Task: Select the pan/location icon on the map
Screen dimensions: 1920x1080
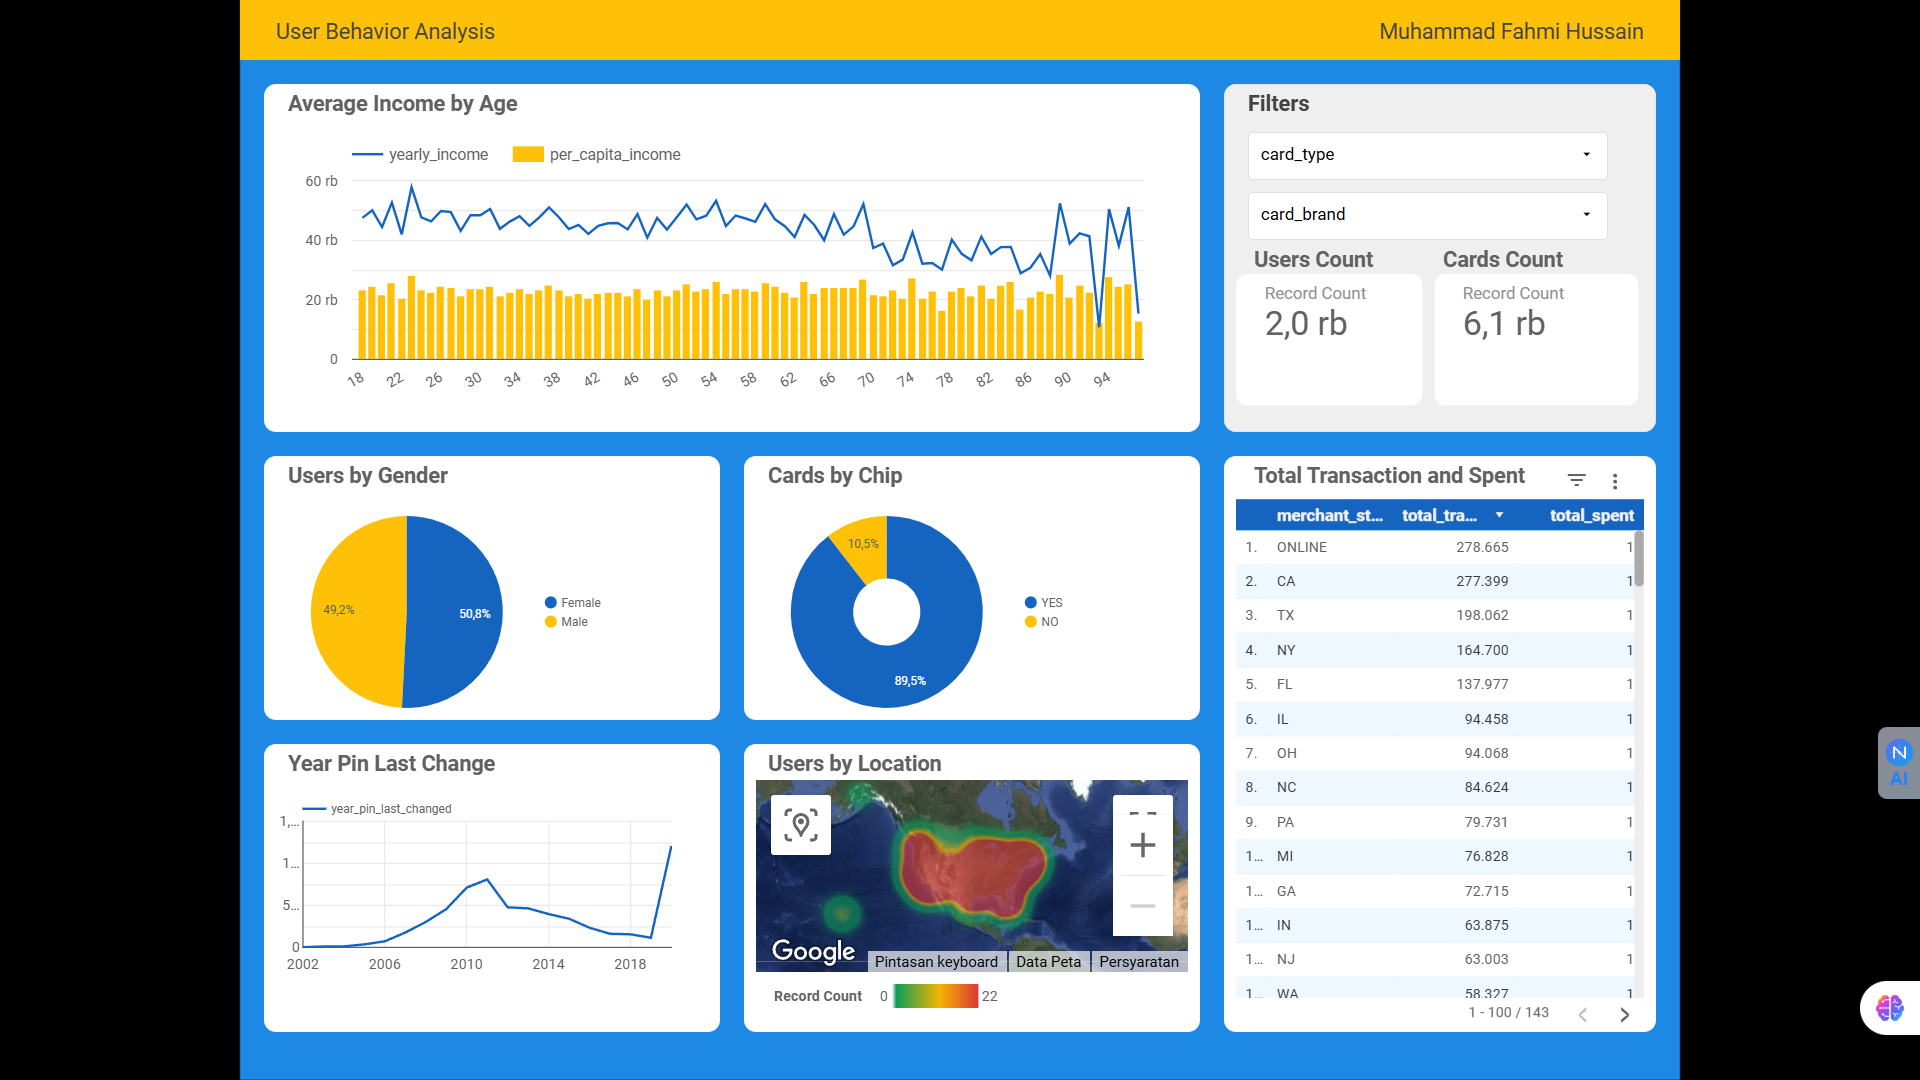Action: [800, 824]
